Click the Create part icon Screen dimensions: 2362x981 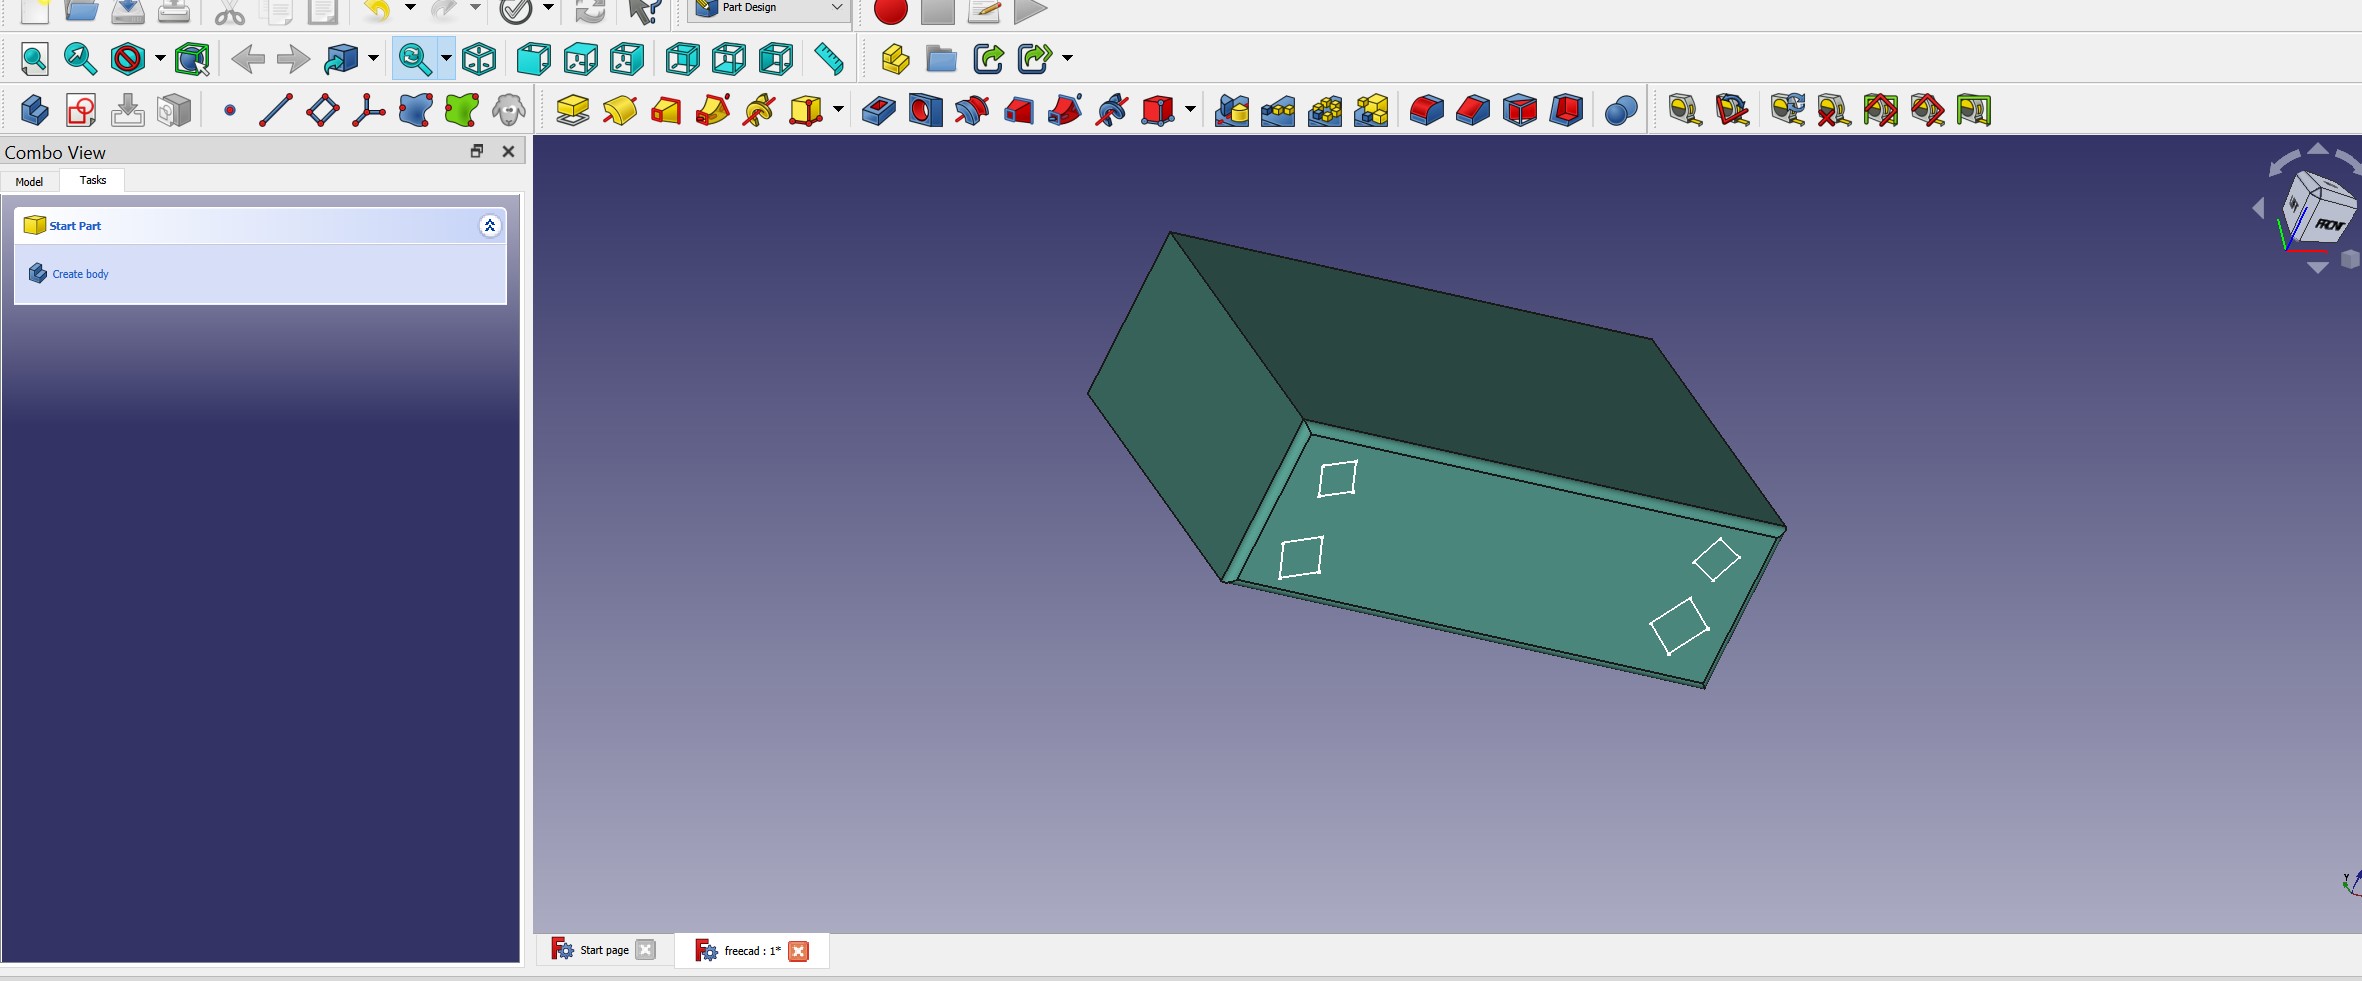tap(895, 59)
